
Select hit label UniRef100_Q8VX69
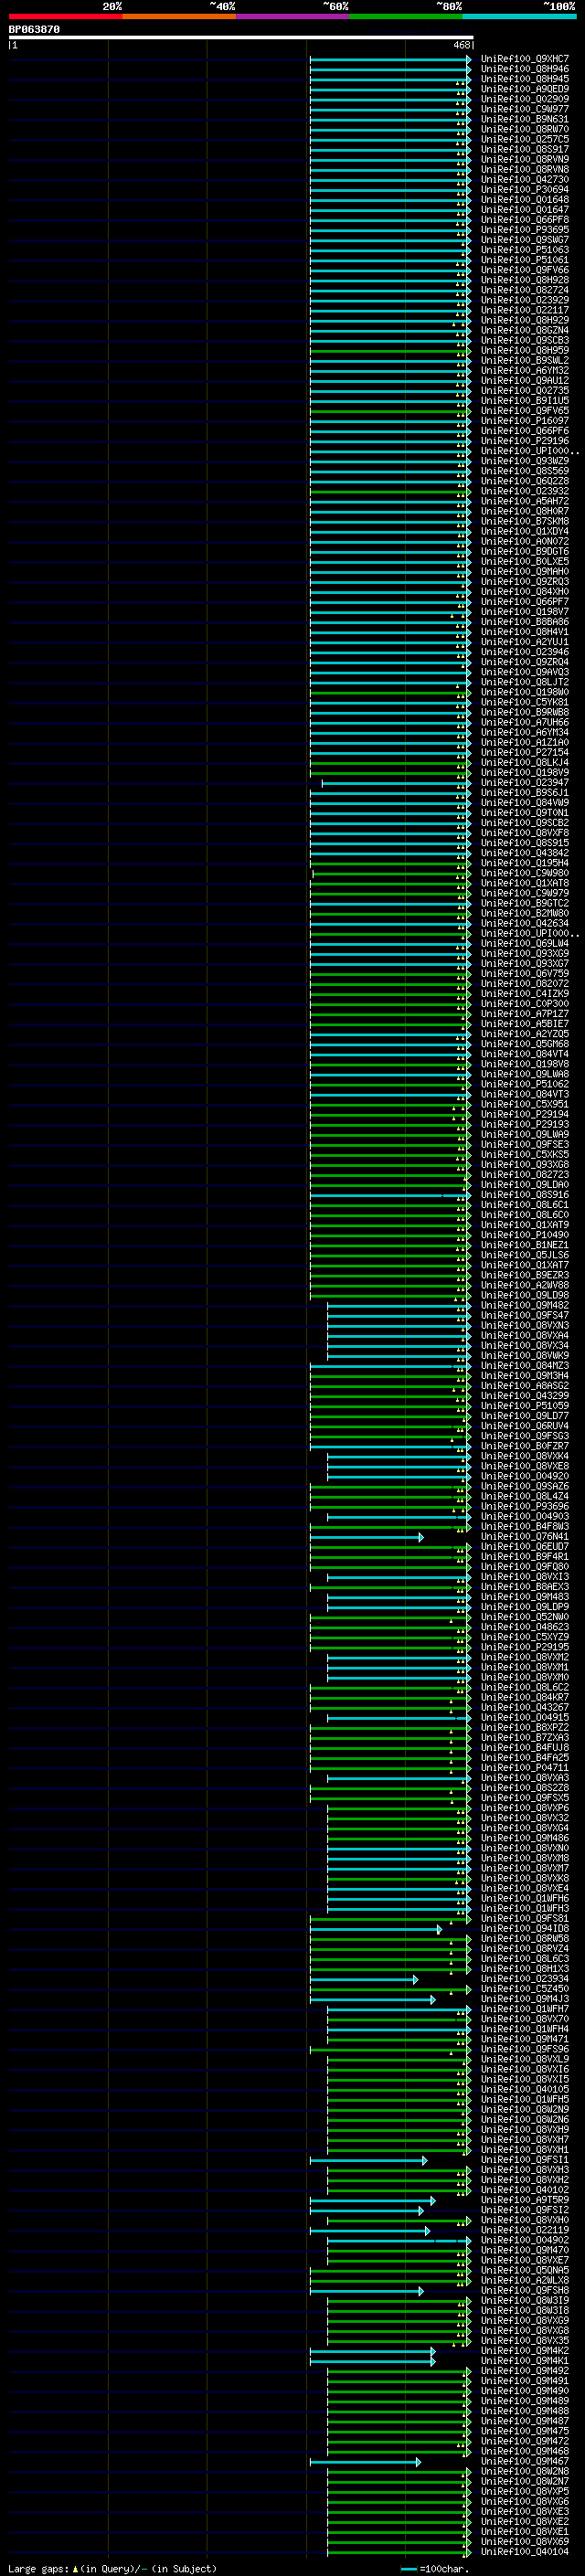(x=524, y=2542)
